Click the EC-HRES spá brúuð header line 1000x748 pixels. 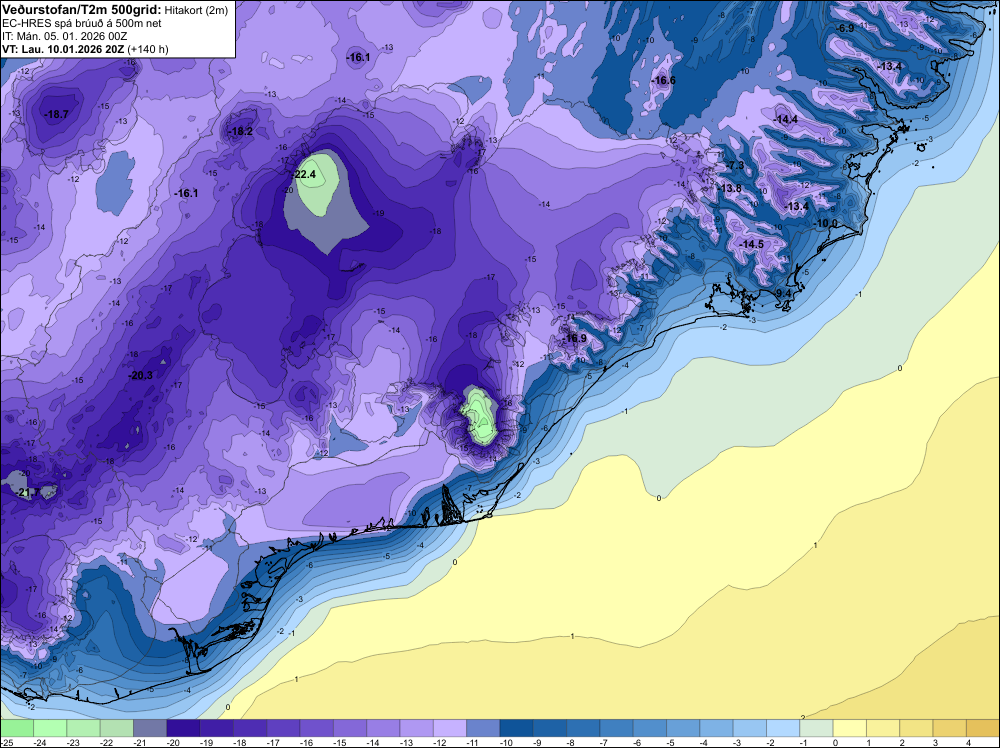82,23
